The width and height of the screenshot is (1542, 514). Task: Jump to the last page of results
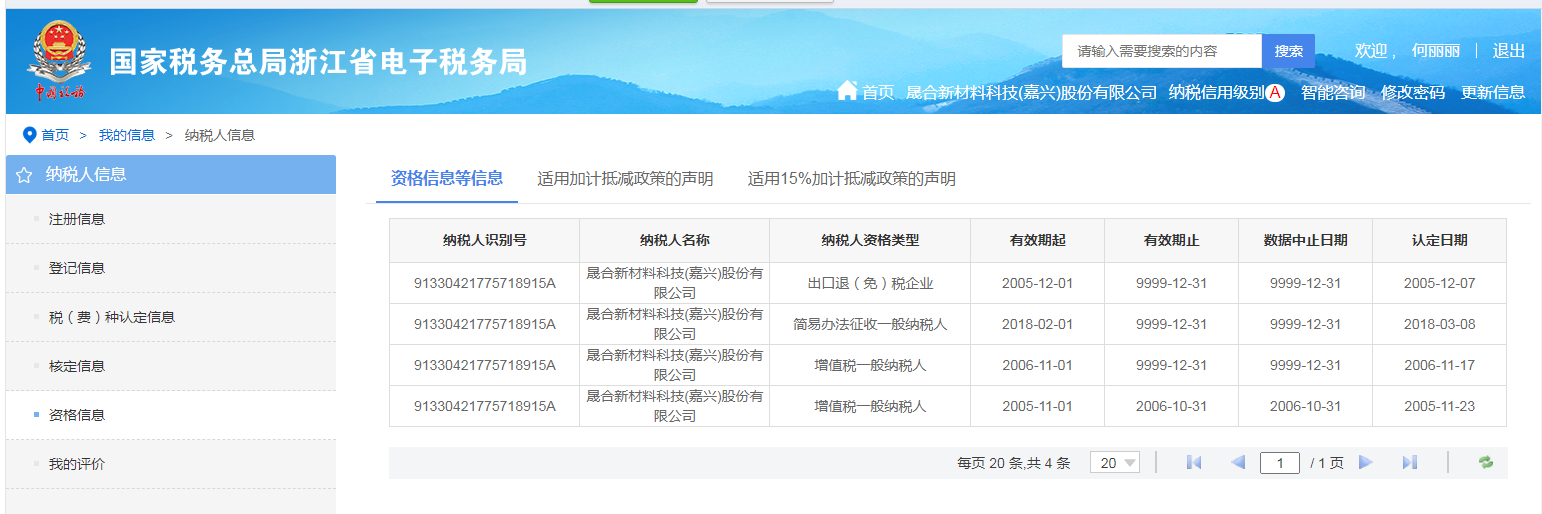(x=1410, y=462)
